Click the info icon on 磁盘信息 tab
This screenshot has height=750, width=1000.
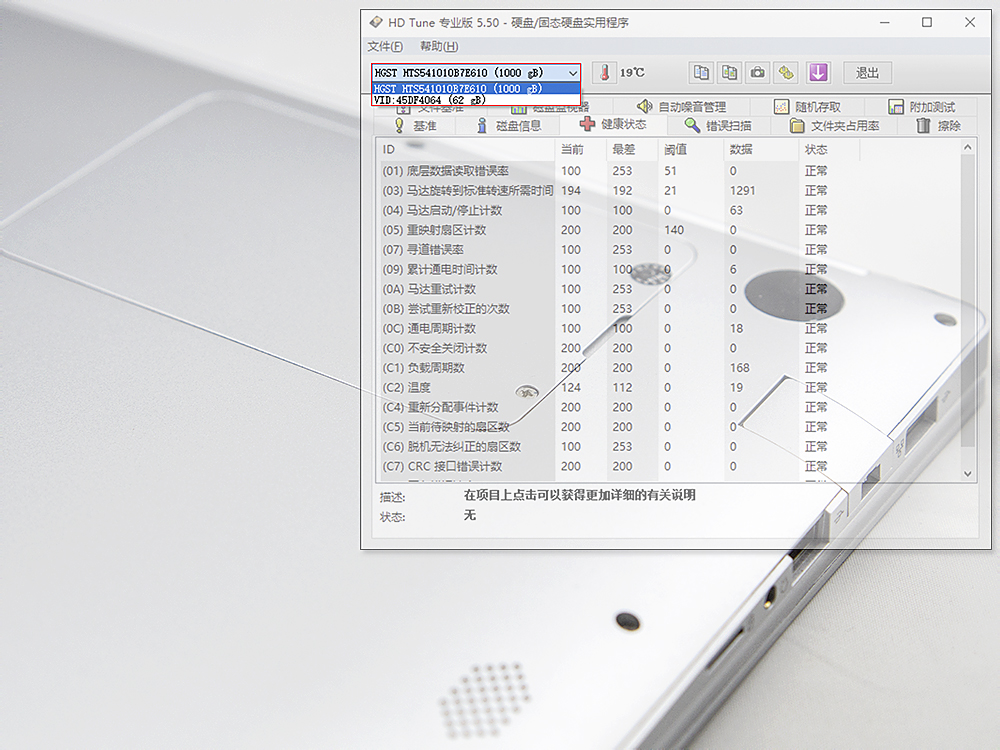click(x=482, y=126)
